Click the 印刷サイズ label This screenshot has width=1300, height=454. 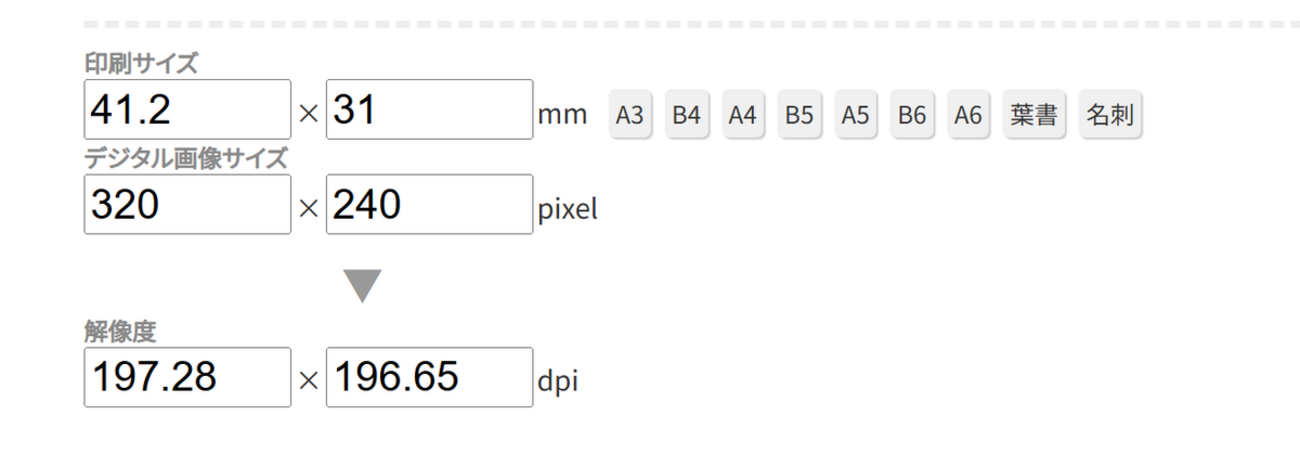141,63
